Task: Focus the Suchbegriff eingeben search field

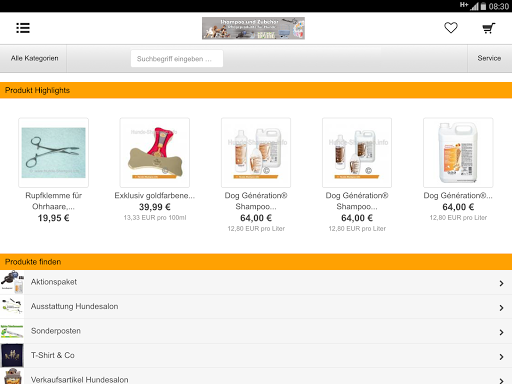Action: coord(177,59)
